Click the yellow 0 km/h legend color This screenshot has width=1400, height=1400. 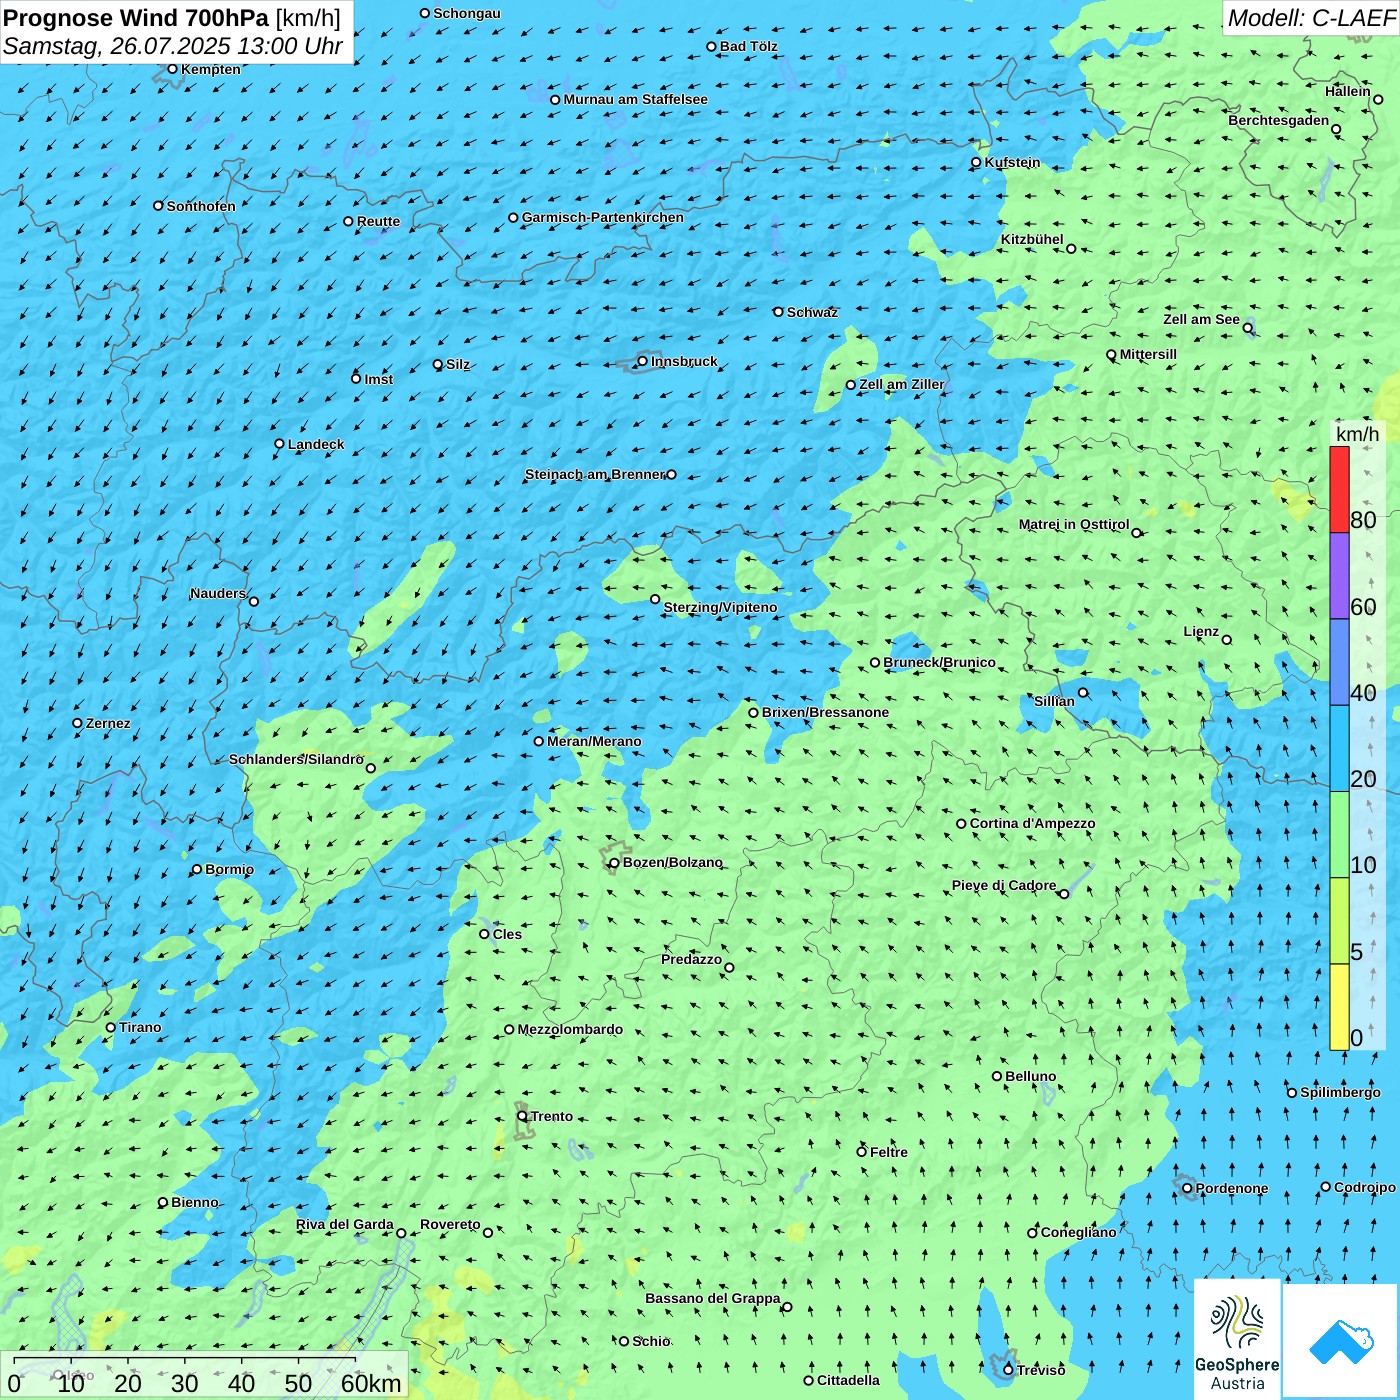click(1339, 1007)
